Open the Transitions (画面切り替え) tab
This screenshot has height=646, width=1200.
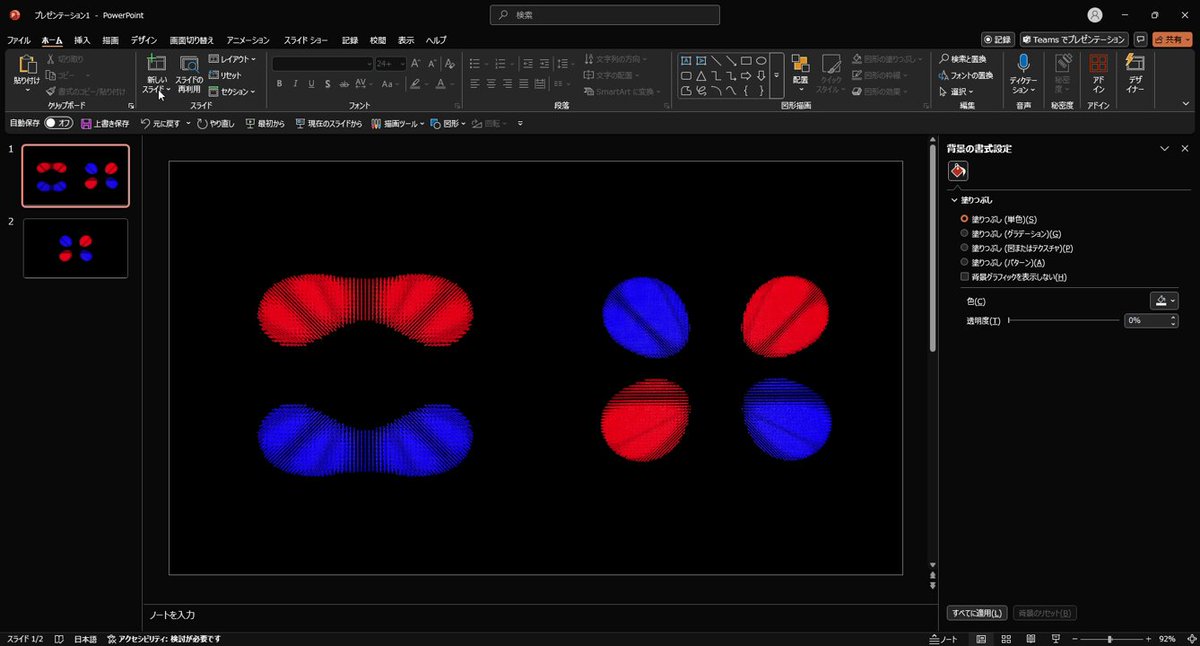coord(191,40)
